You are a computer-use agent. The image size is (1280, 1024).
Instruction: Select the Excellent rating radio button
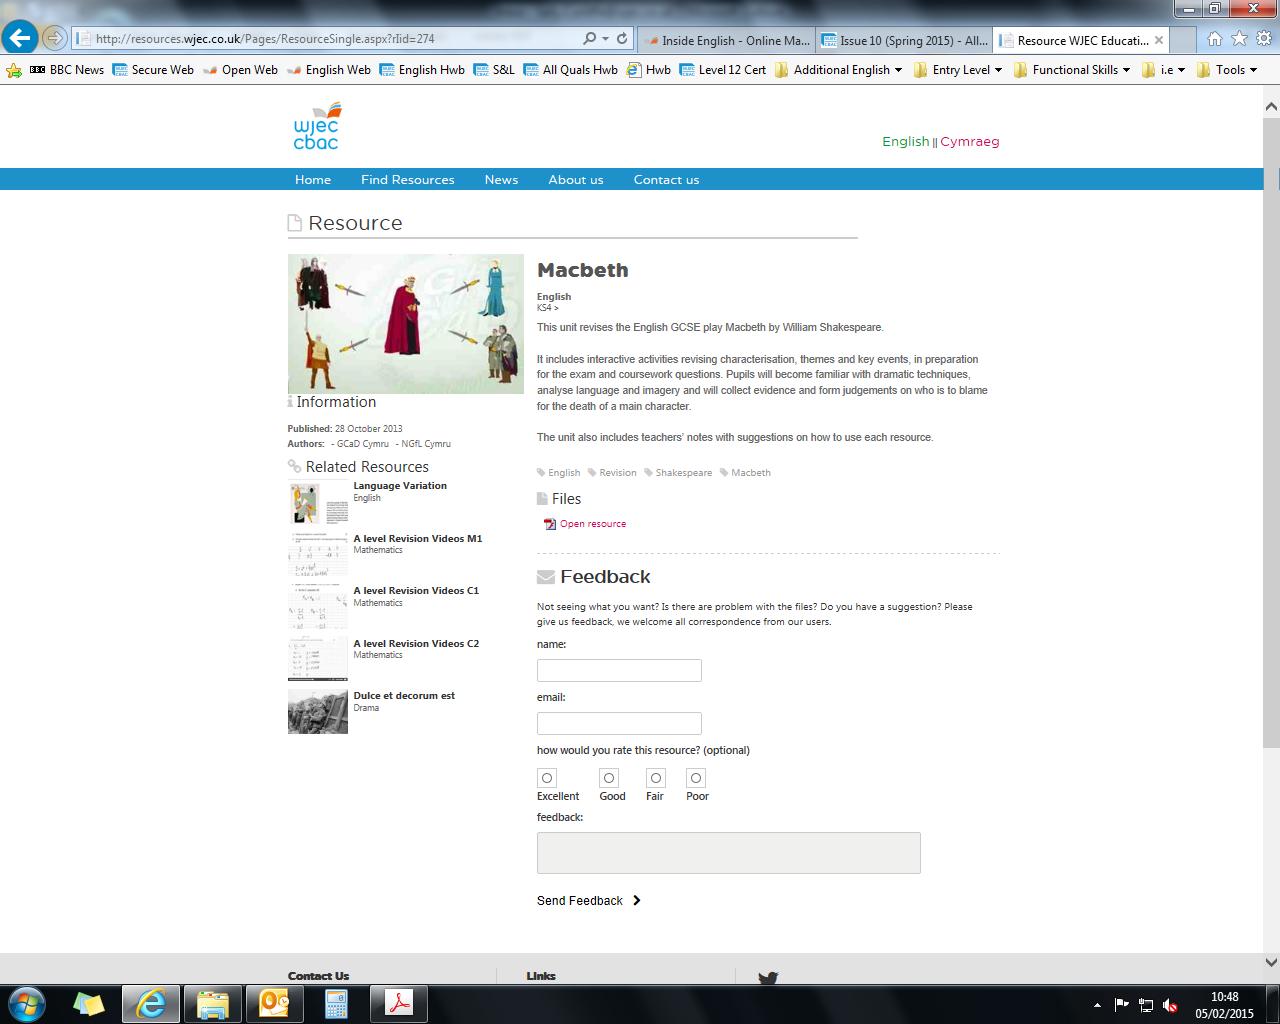547,778
